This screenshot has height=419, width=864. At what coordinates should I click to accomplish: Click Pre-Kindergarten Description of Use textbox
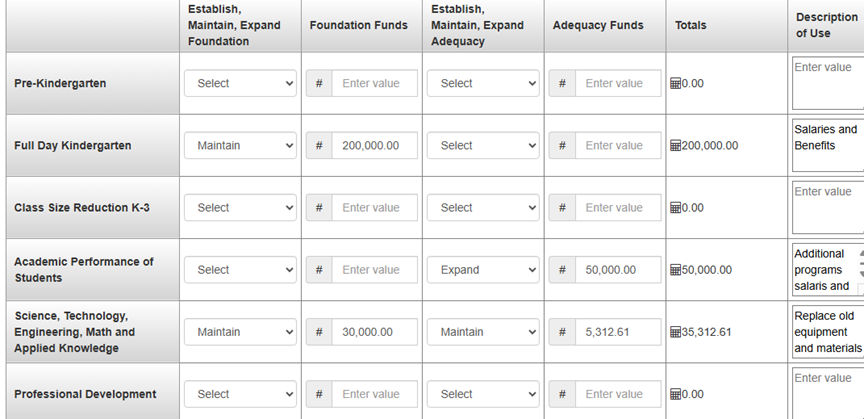[828, 84]
